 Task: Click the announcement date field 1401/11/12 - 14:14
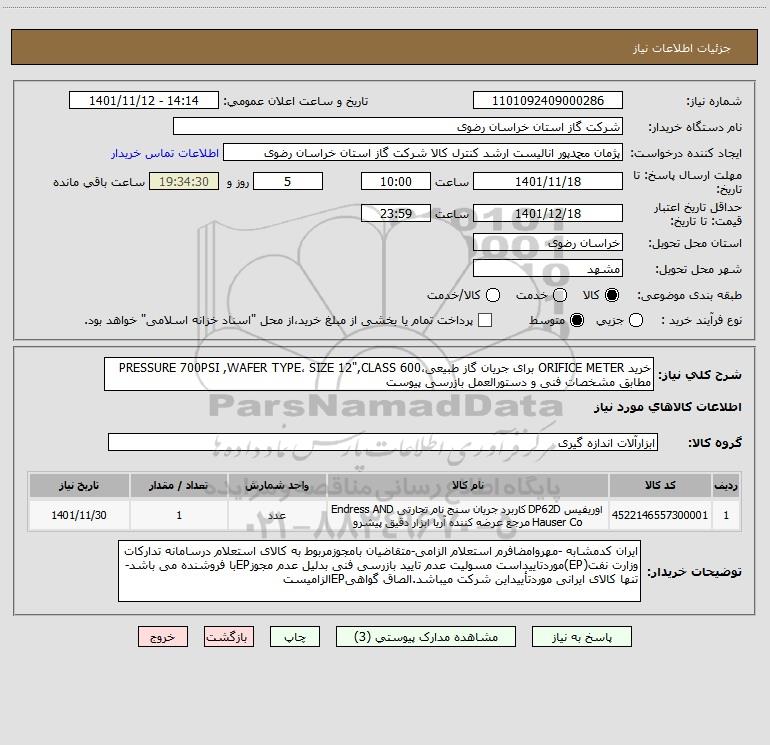(144, 100)
